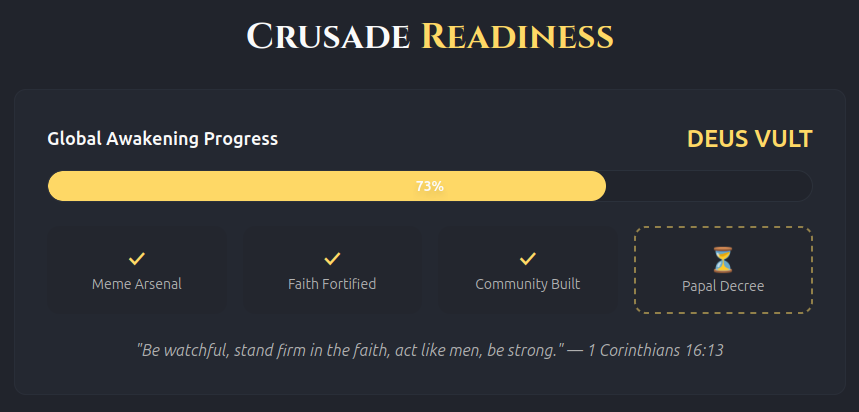Click the Global Awakening Progress heading
This screenshot has height=412, width=859.
(x=163, y=139)
